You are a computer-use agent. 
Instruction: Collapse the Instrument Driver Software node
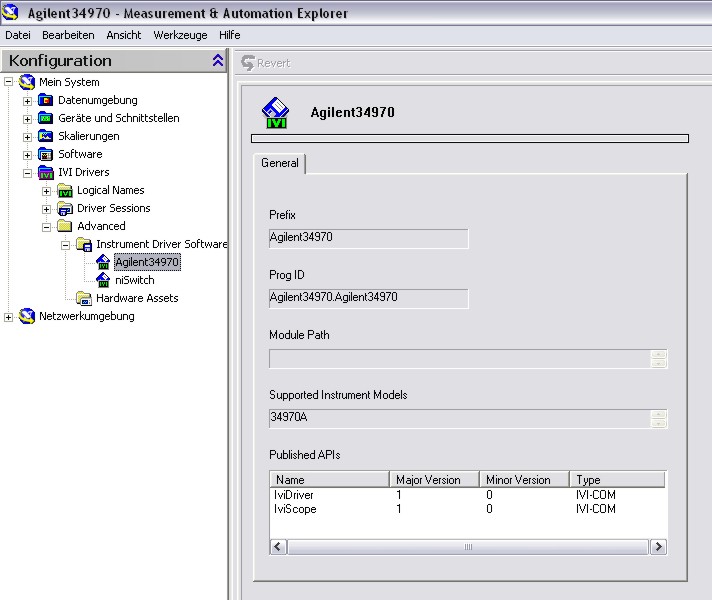tap(66, 245)
